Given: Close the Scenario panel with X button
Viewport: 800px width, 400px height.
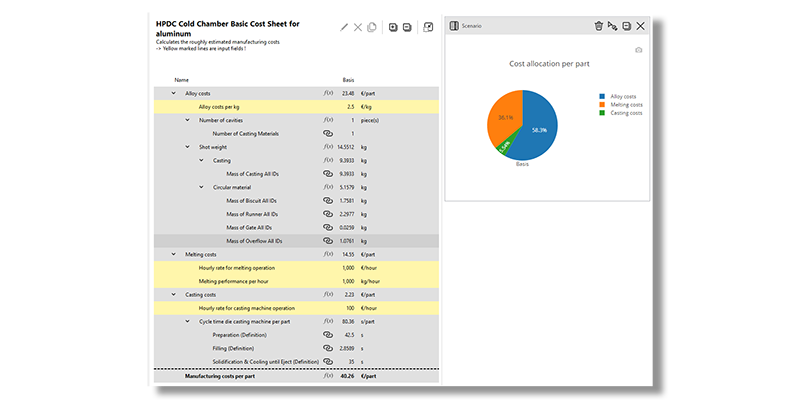Looking at the screenshot, I should coord(640,25).
